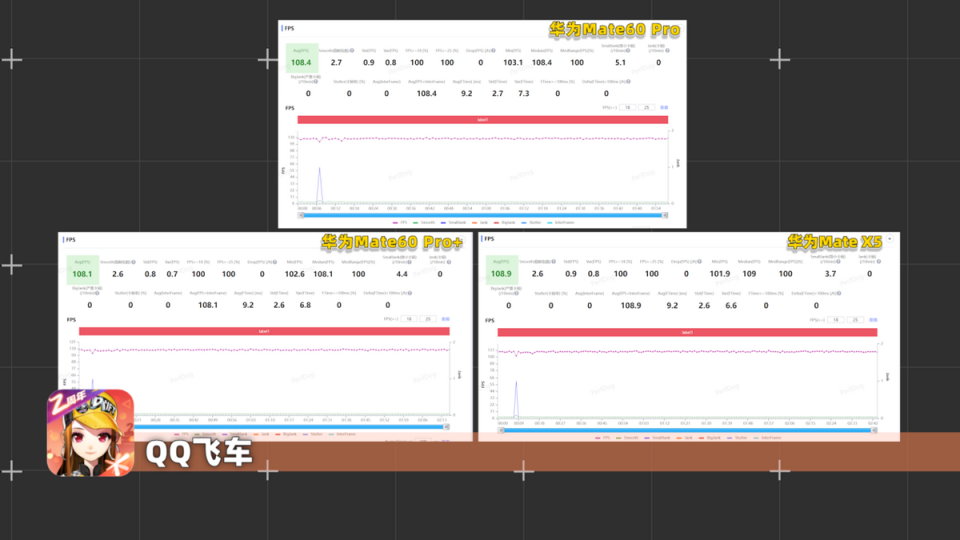Click blue reset link in Mate60 Pro+ panel
The image size is (960, 540).
coord(446,319)
